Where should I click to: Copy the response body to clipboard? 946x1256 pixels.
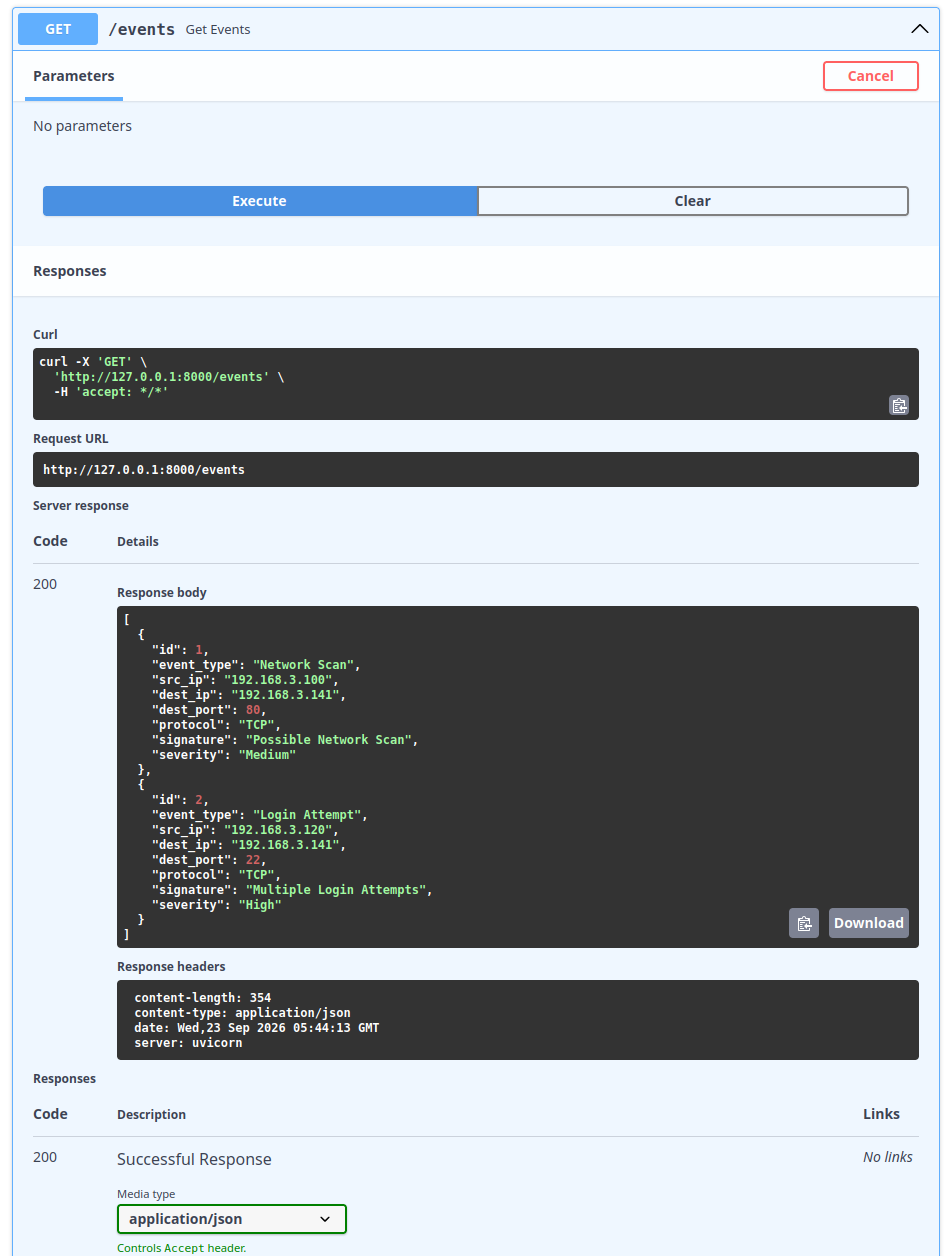804,923
